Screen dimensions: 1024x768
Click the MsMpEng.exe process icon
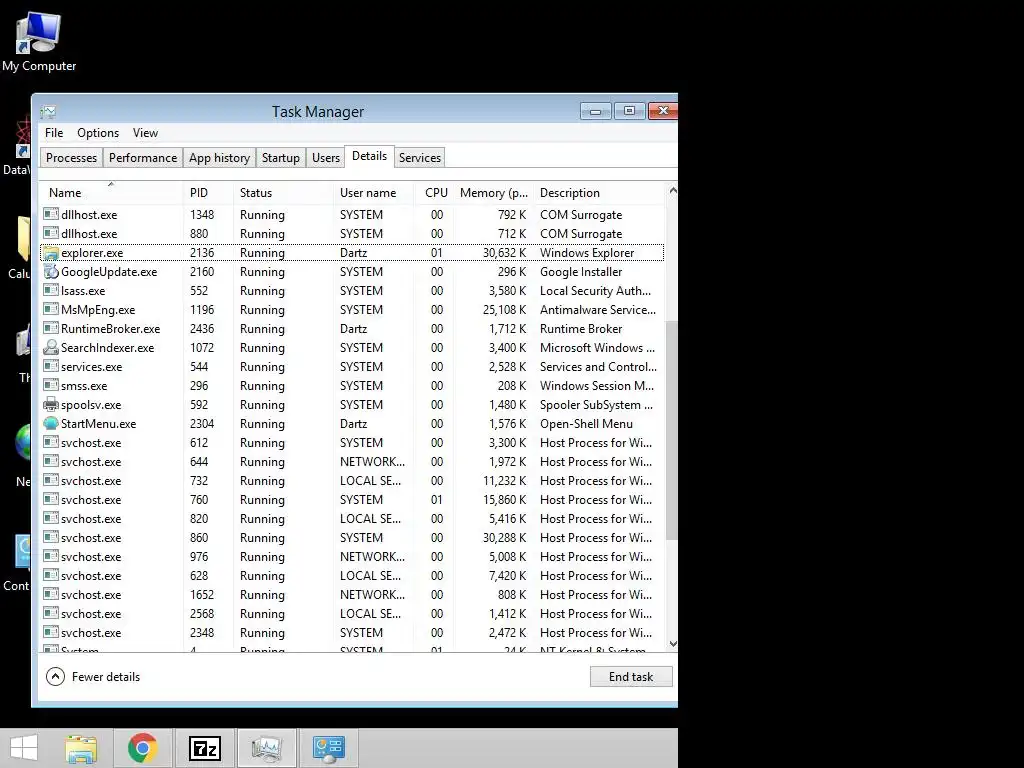pos(51,310)
